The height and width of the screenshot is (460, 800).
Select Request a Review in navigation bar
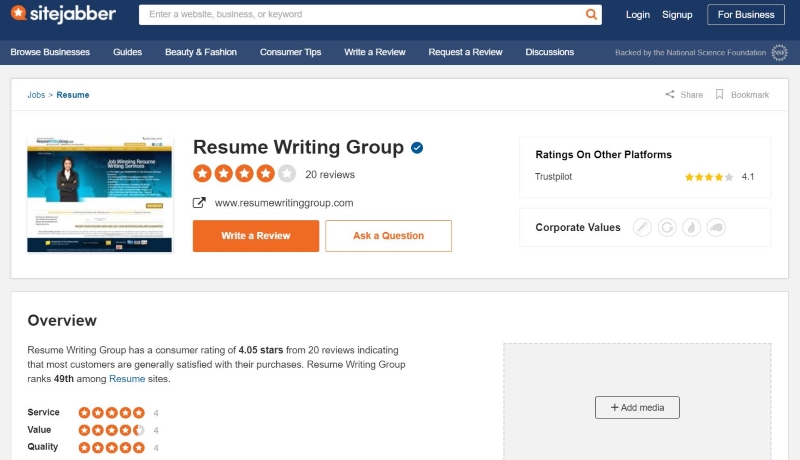(x=465, y=52)
